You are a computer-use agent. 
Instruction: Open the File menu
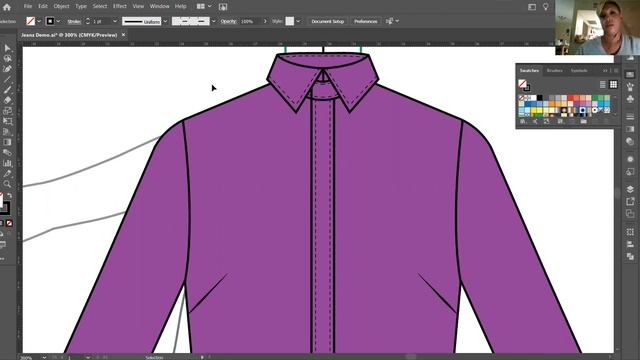click(x=28, y=7)
